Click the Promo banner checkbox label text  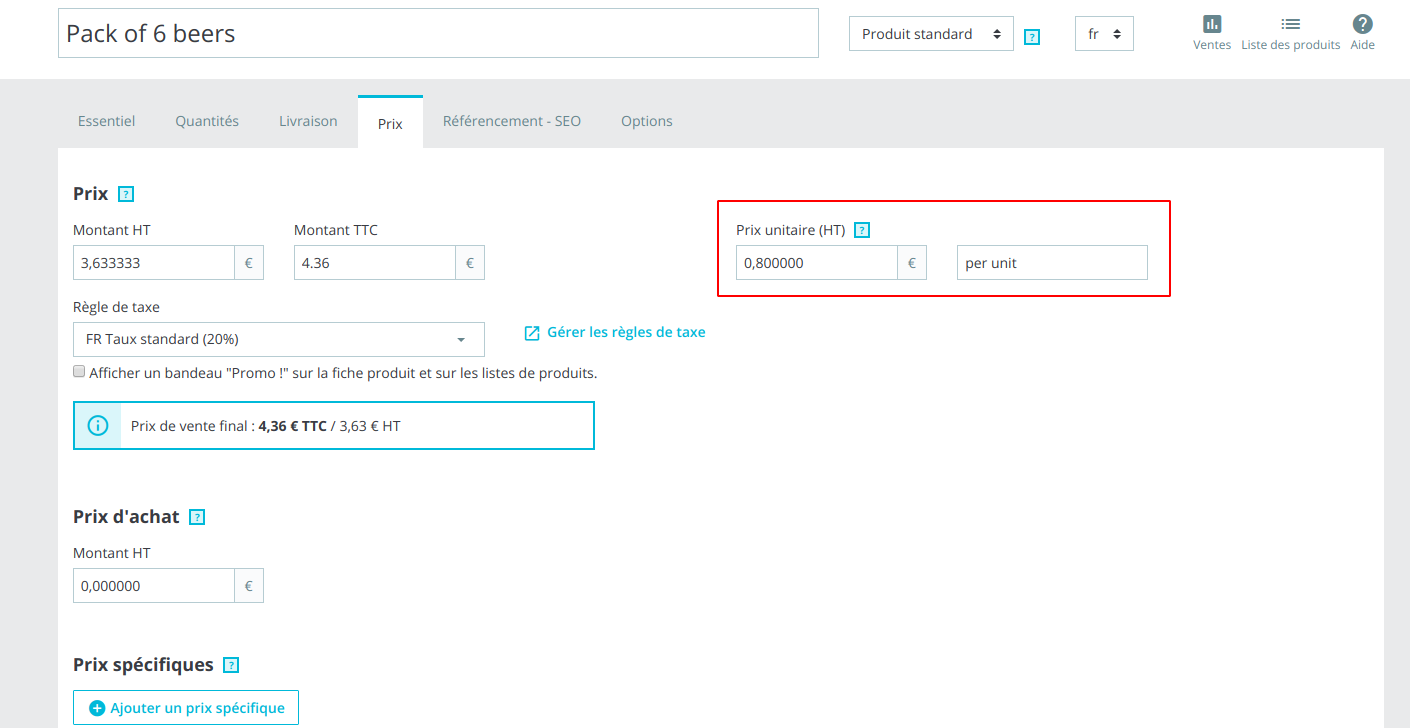343,373
